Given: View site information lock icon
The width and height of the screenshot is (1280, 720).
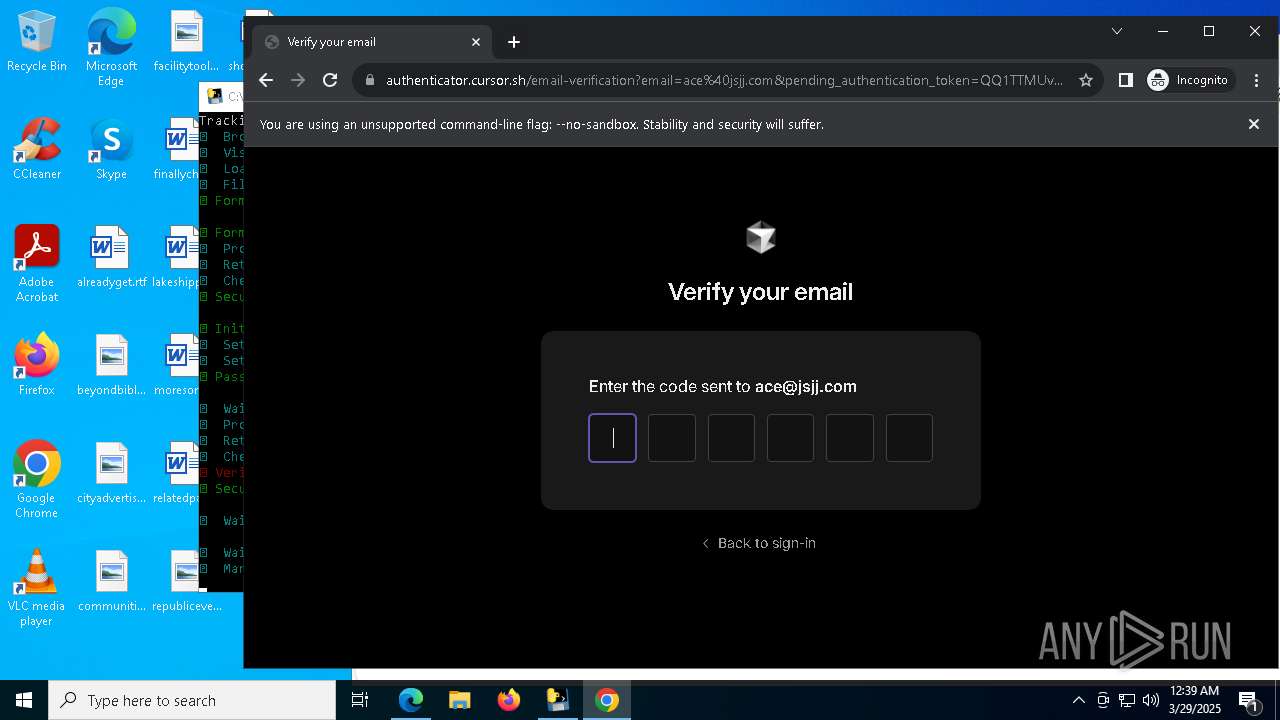Looking at the screenshot, I should point(369,80).
